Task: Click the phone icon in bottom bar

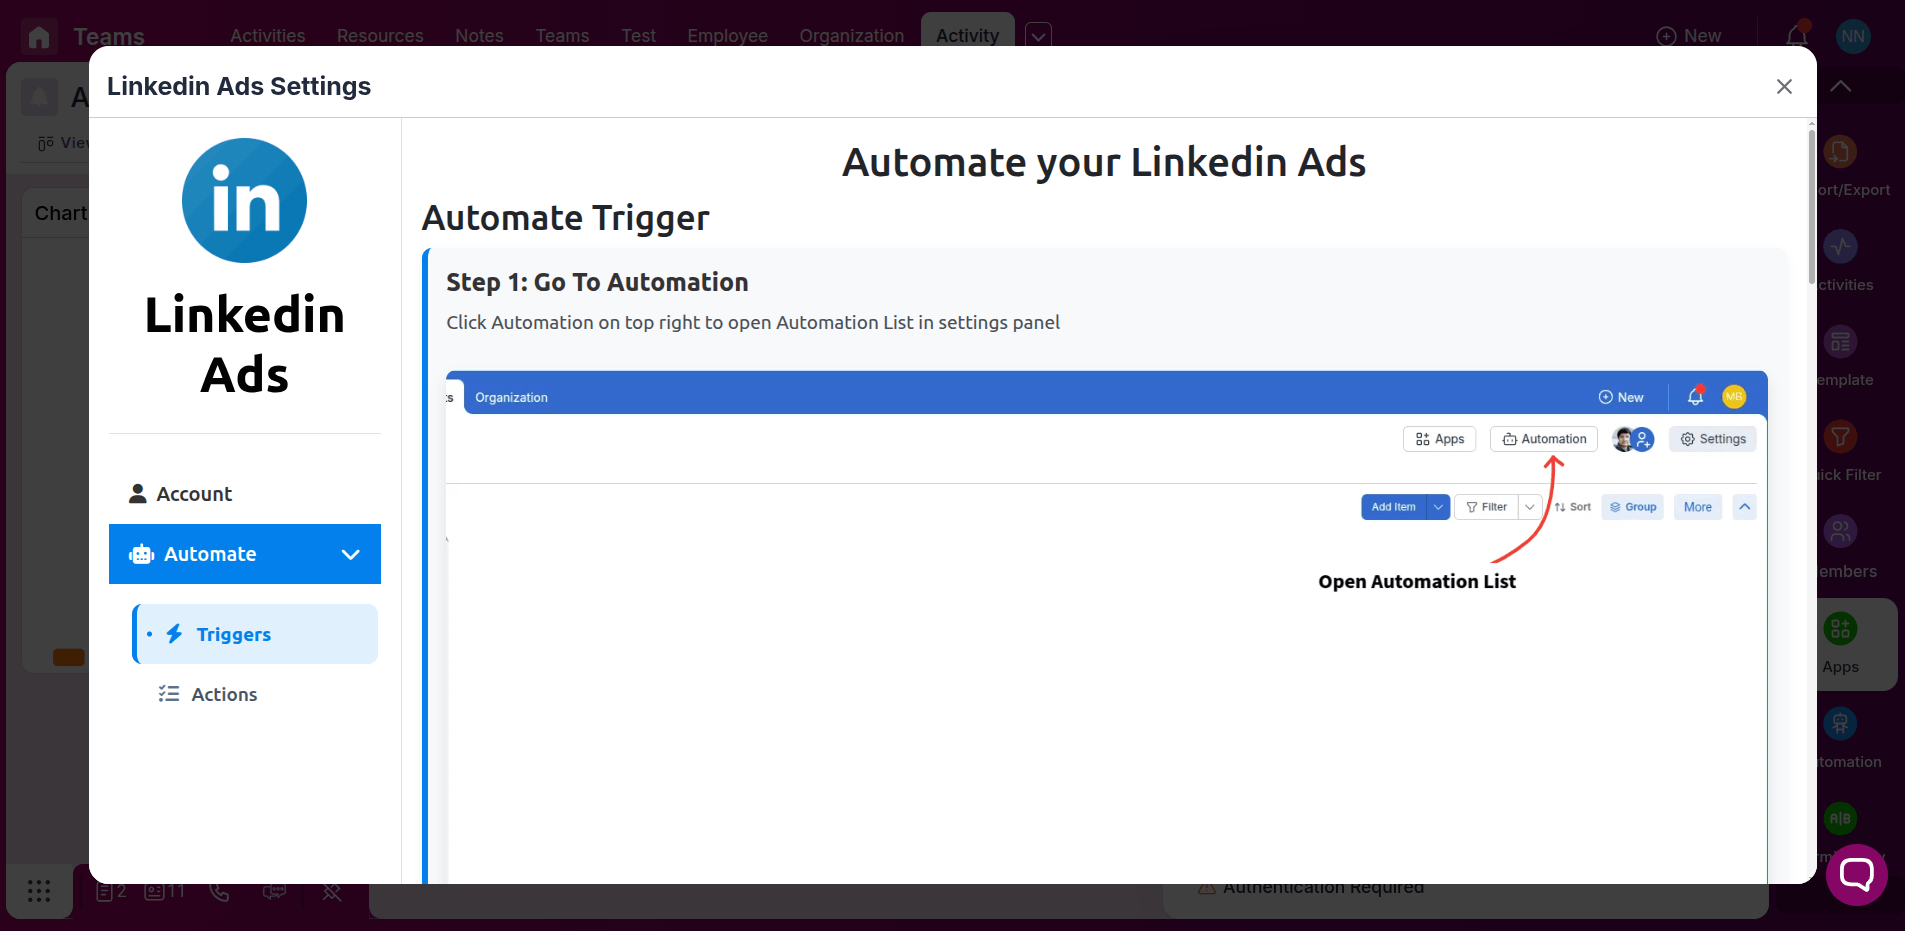Action: (220, 891)
